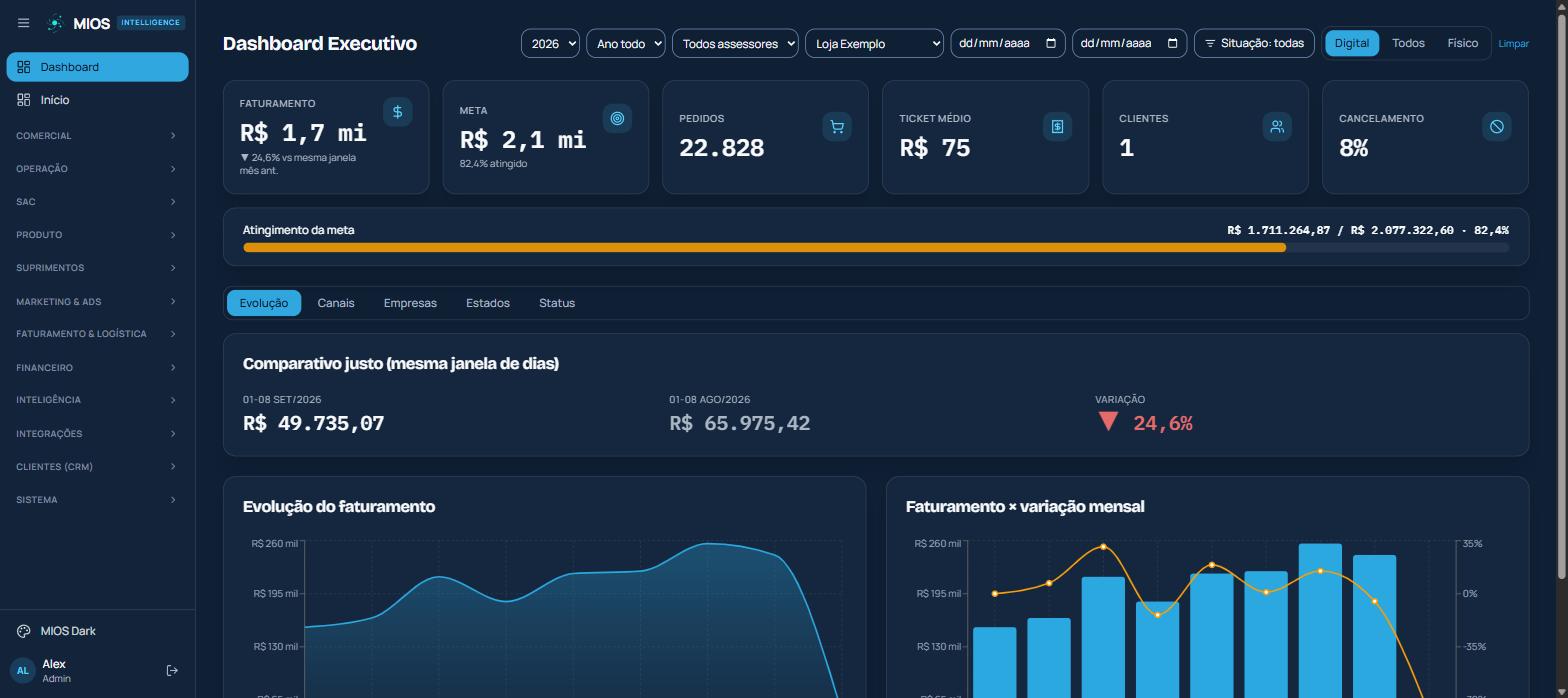This screenshot has height=698, width=1568.
Task: Open MIOS Dark theme selector
Action: click(x=97, y=631)
